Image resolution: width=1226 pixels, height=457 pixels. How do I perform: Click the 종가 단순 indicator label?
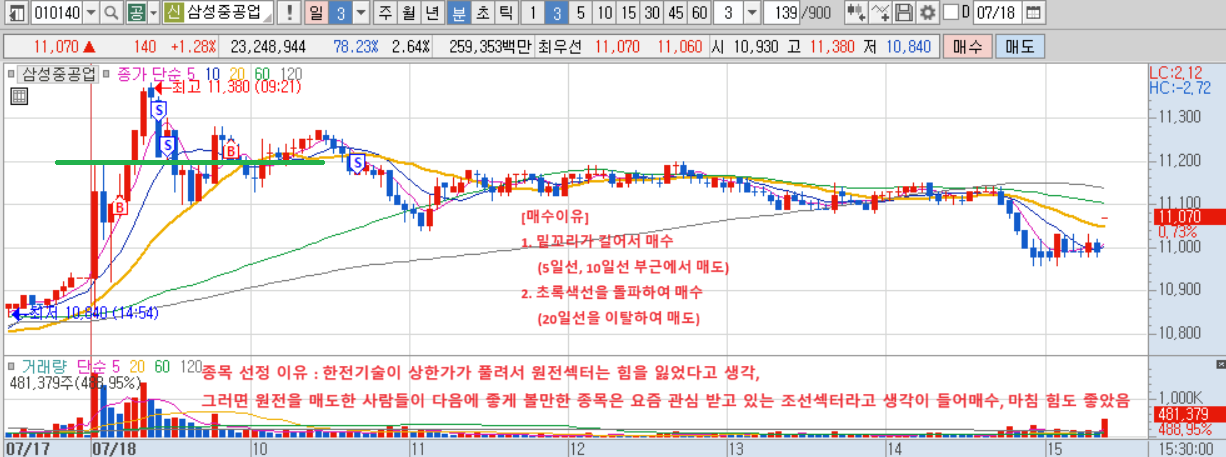pos(149,73)
